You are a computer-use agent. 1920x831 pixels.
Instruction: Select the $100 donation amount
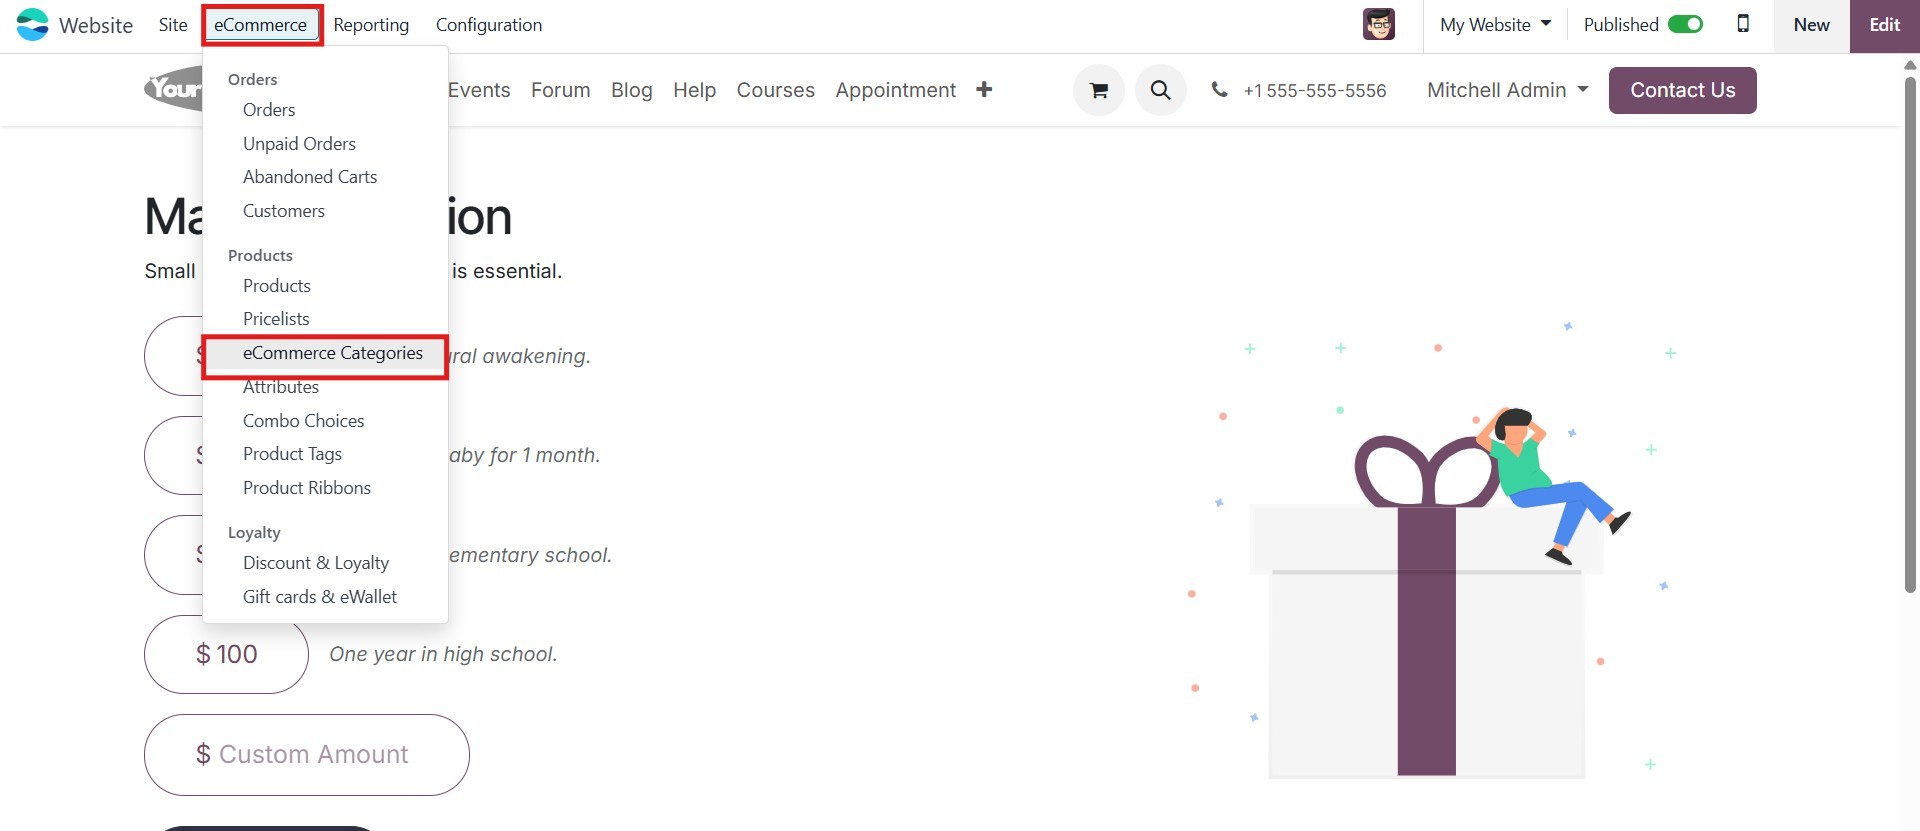[x=226, y=654]
